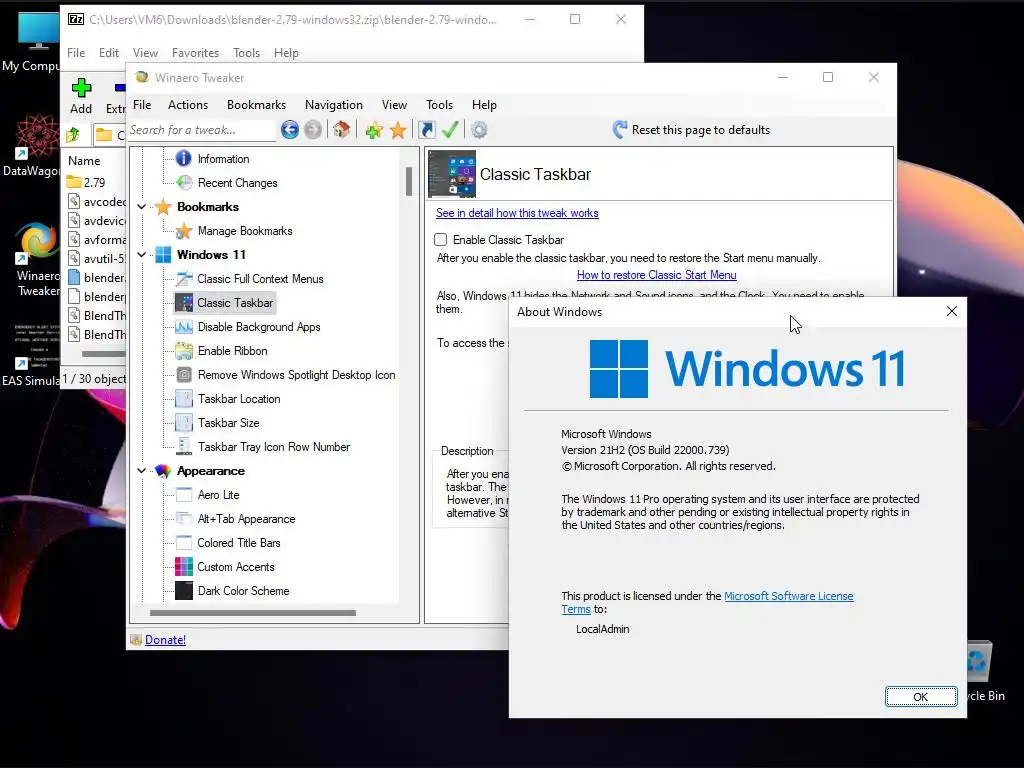Click the Donate! link
1024x768 pixels.
tap(165, 640)
